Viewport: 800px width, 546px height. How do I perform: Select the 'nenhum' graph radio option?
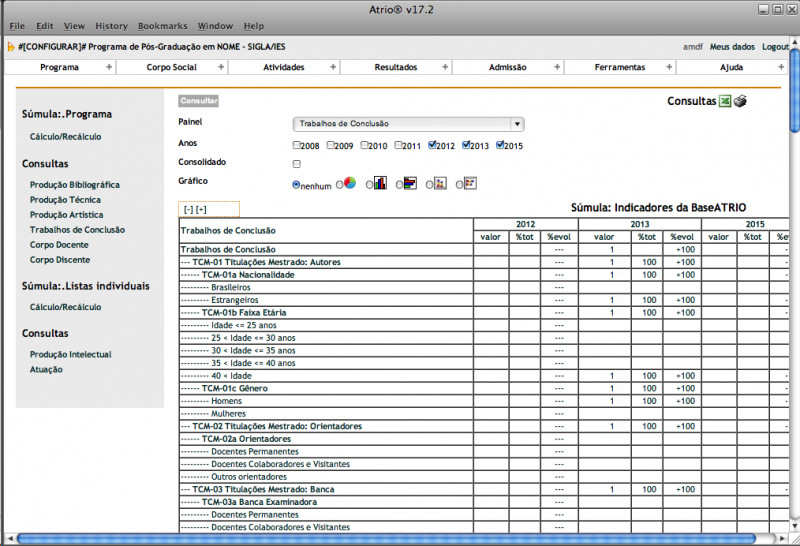coord(296,185)
